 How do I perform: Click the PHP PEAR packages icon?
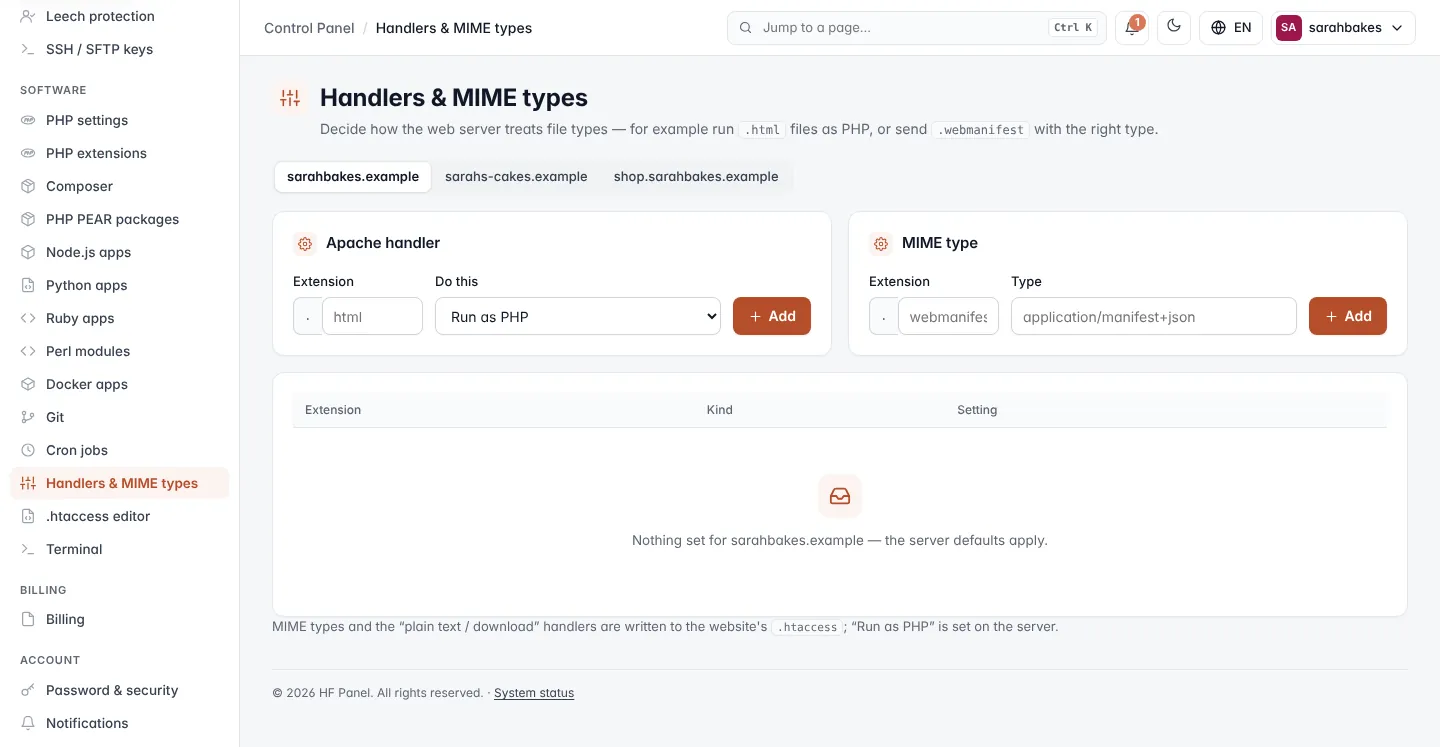[28, 219]
